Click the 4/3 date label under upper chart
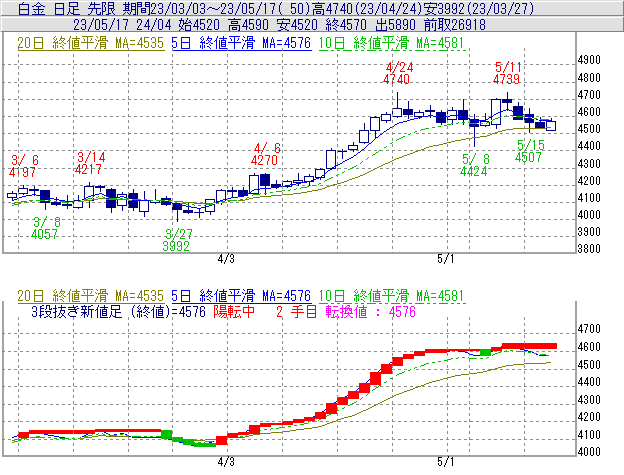 point(226,259)
